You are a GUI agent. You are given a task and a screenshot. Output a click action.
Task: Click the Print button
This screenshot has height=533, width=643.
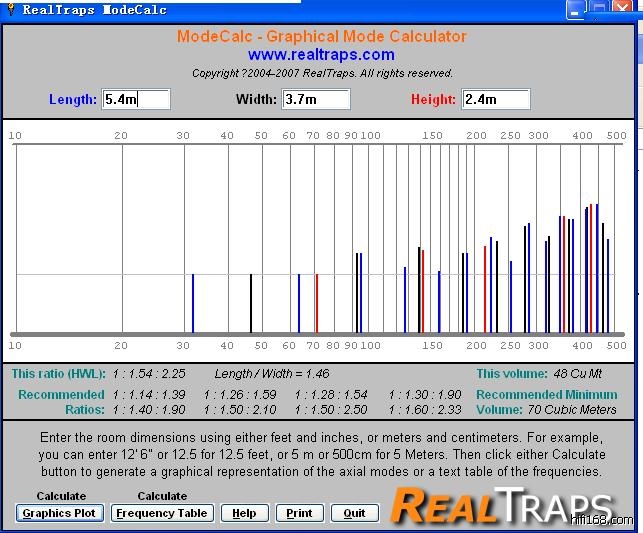click(300, 513)
